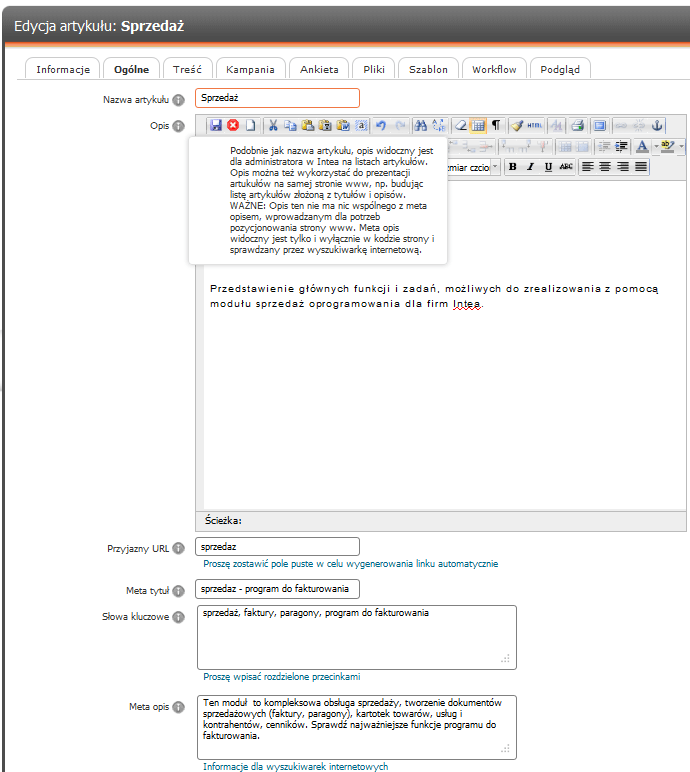Screen dimensions: 690x772
Task: Toggle underline formatting
Action: coord(548,167)
